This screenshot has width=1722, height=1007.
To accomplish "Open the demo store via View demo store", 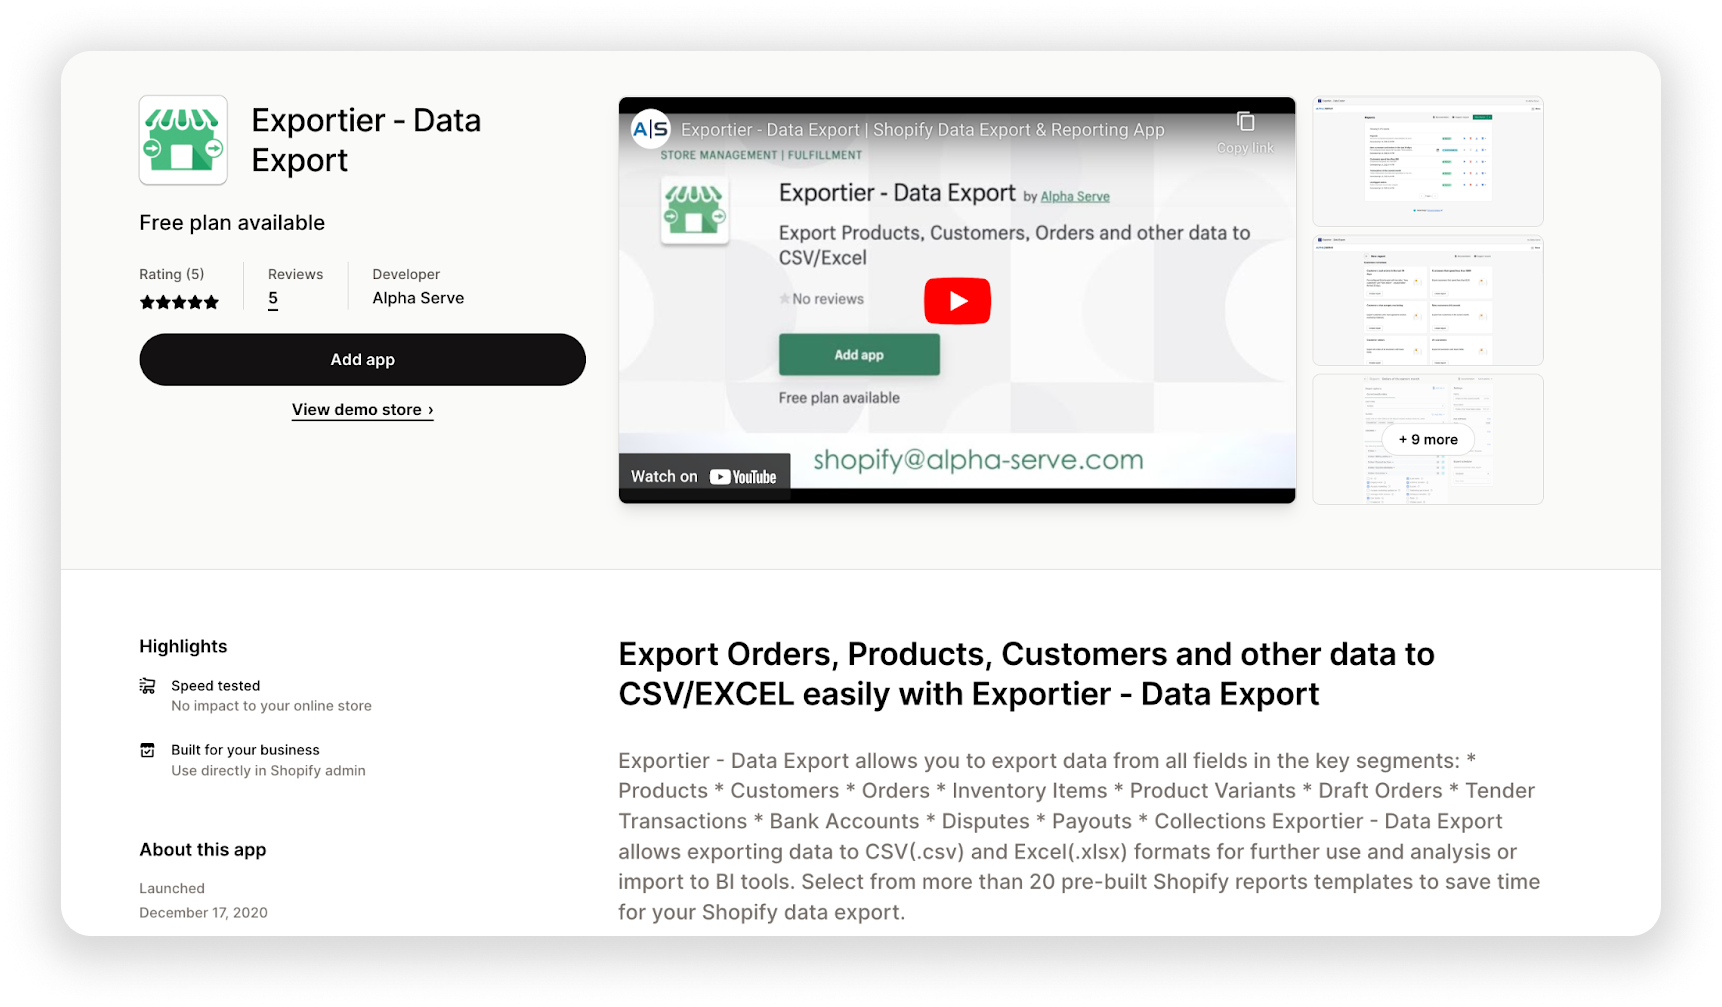I will point(362,409).
